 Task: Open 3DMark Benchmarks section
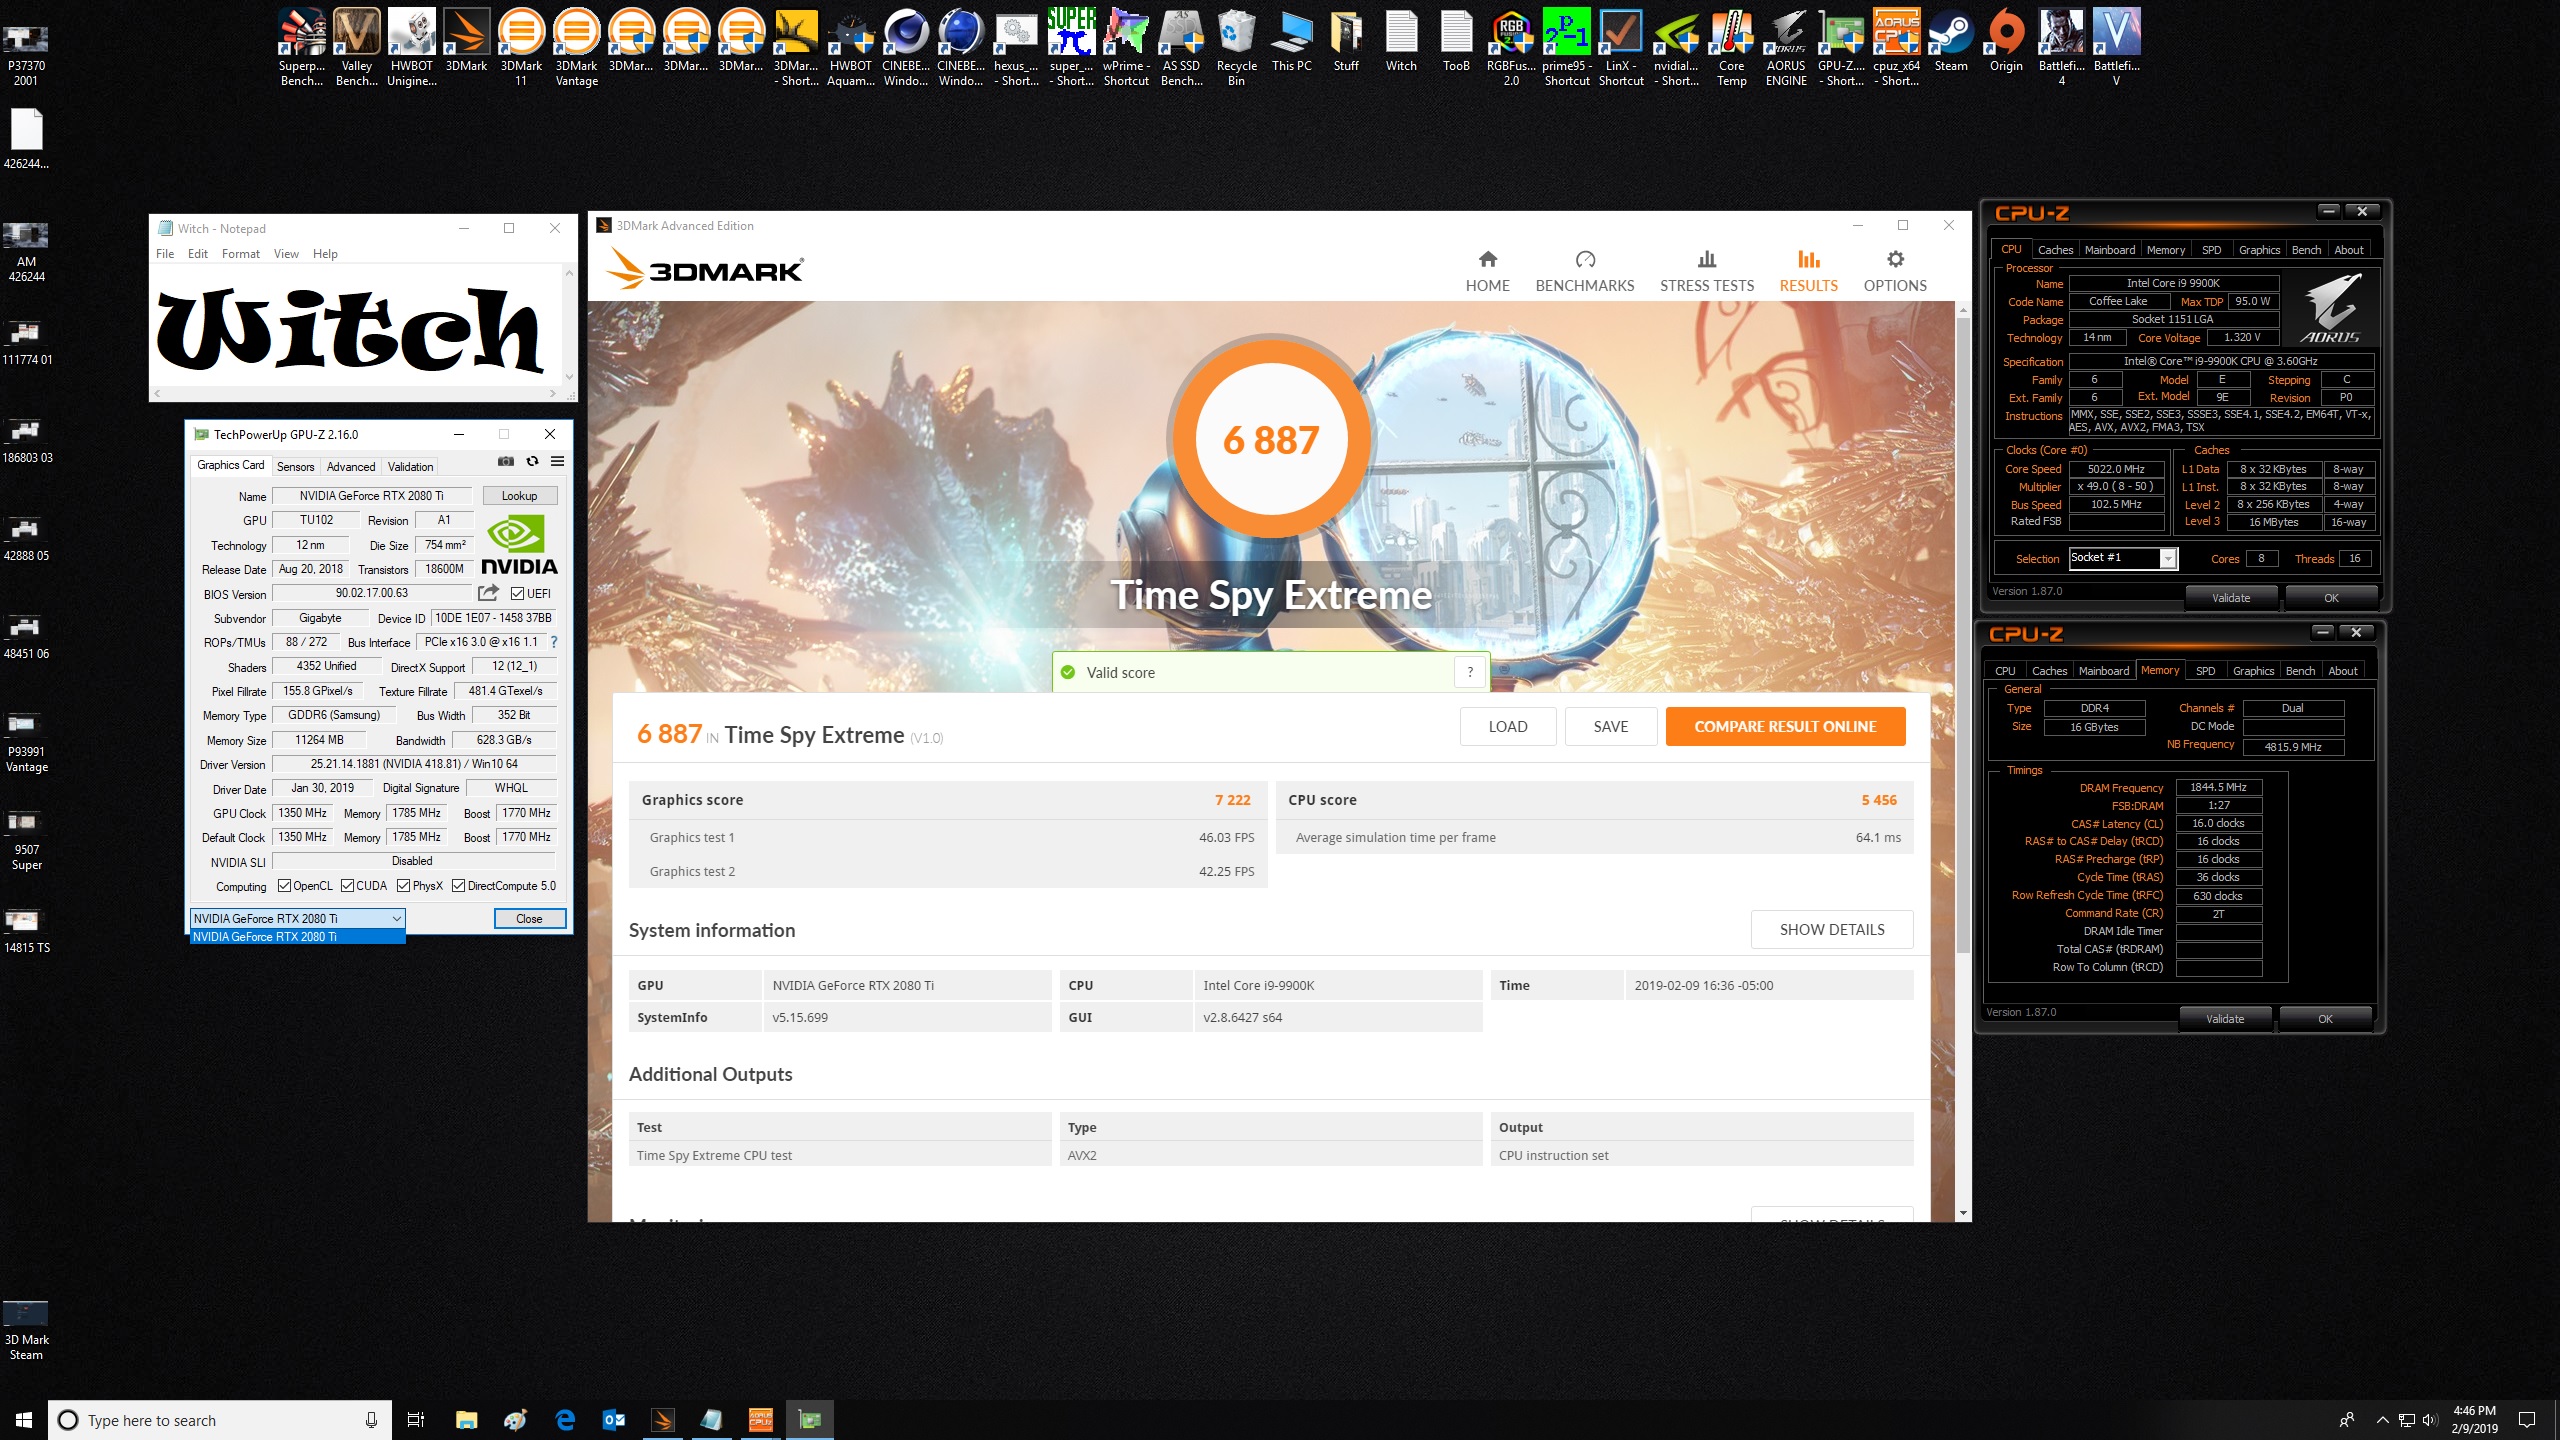pos(1584,271)
